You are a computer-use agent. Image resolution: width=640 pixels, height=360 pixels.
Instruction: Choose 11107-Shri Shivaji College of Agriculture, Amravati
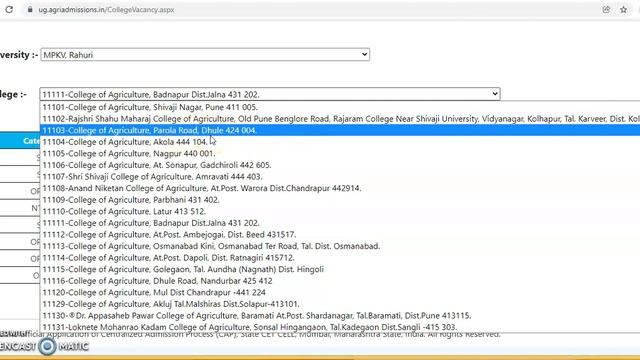point(340,177)
